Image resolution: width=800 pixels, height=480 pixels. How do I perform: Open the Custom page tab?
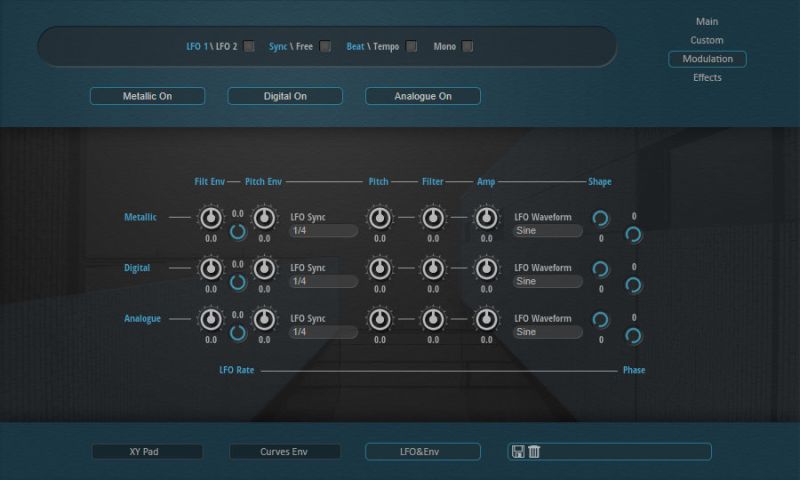click(707, 40)
